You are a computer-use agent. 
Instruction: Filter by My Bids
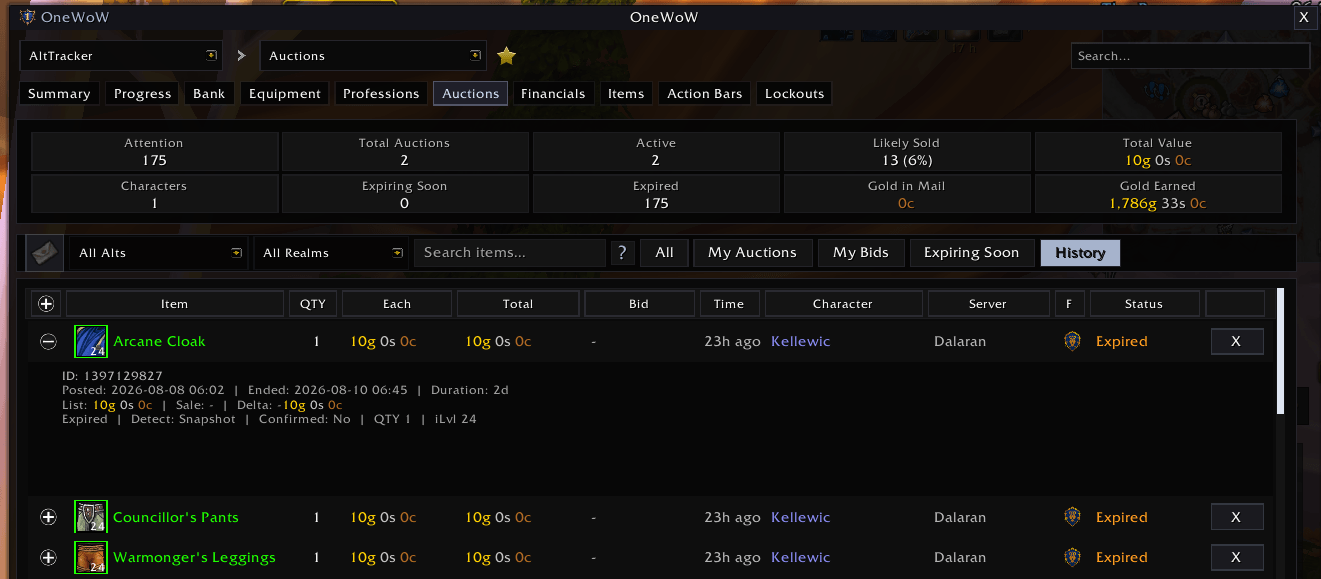860,253
